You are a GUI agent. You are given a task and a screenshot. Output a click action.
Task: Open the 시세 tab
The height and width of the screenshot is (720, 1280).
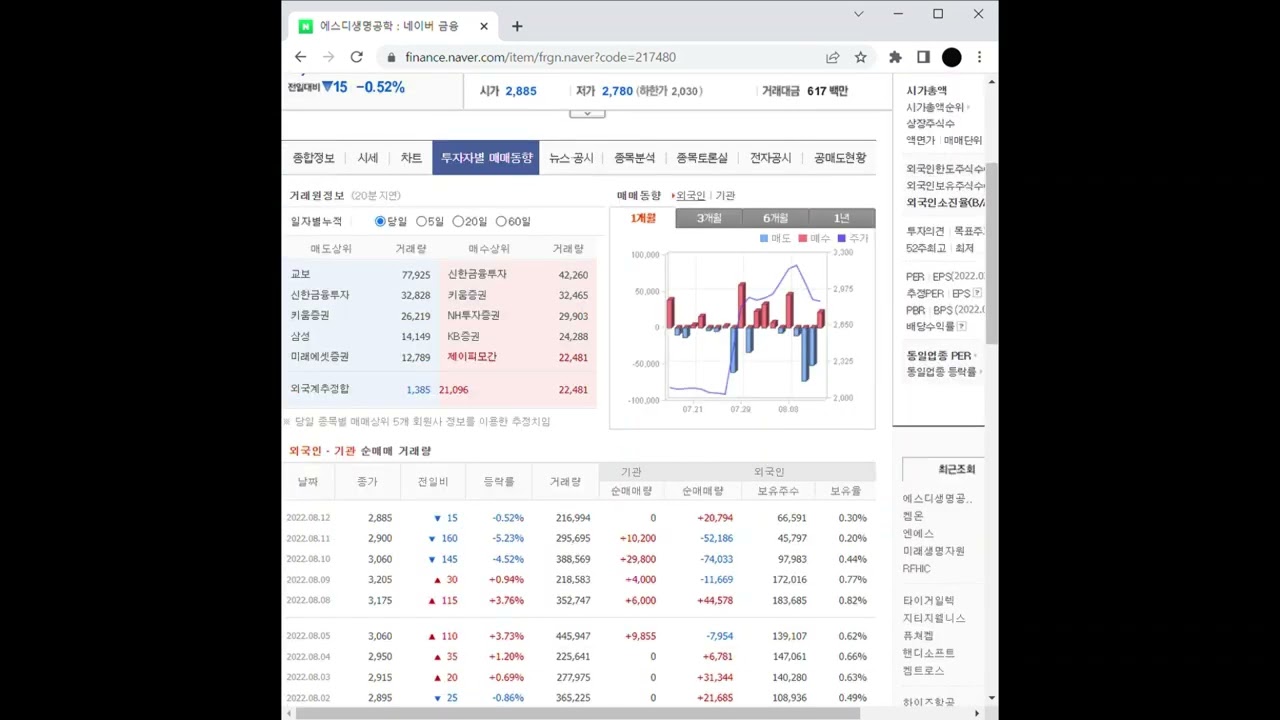[368, 158]
